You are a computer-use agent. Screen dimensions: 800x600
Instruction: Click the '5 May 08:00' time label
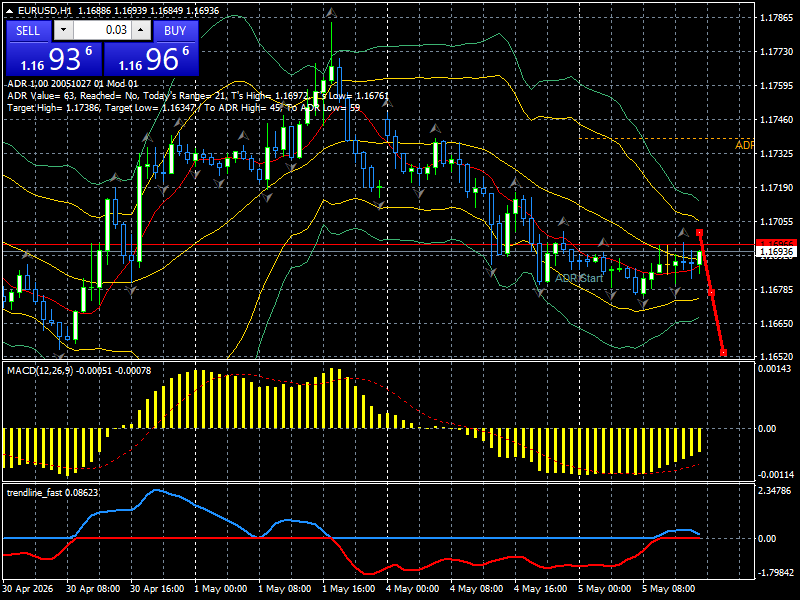coord(668,589)
